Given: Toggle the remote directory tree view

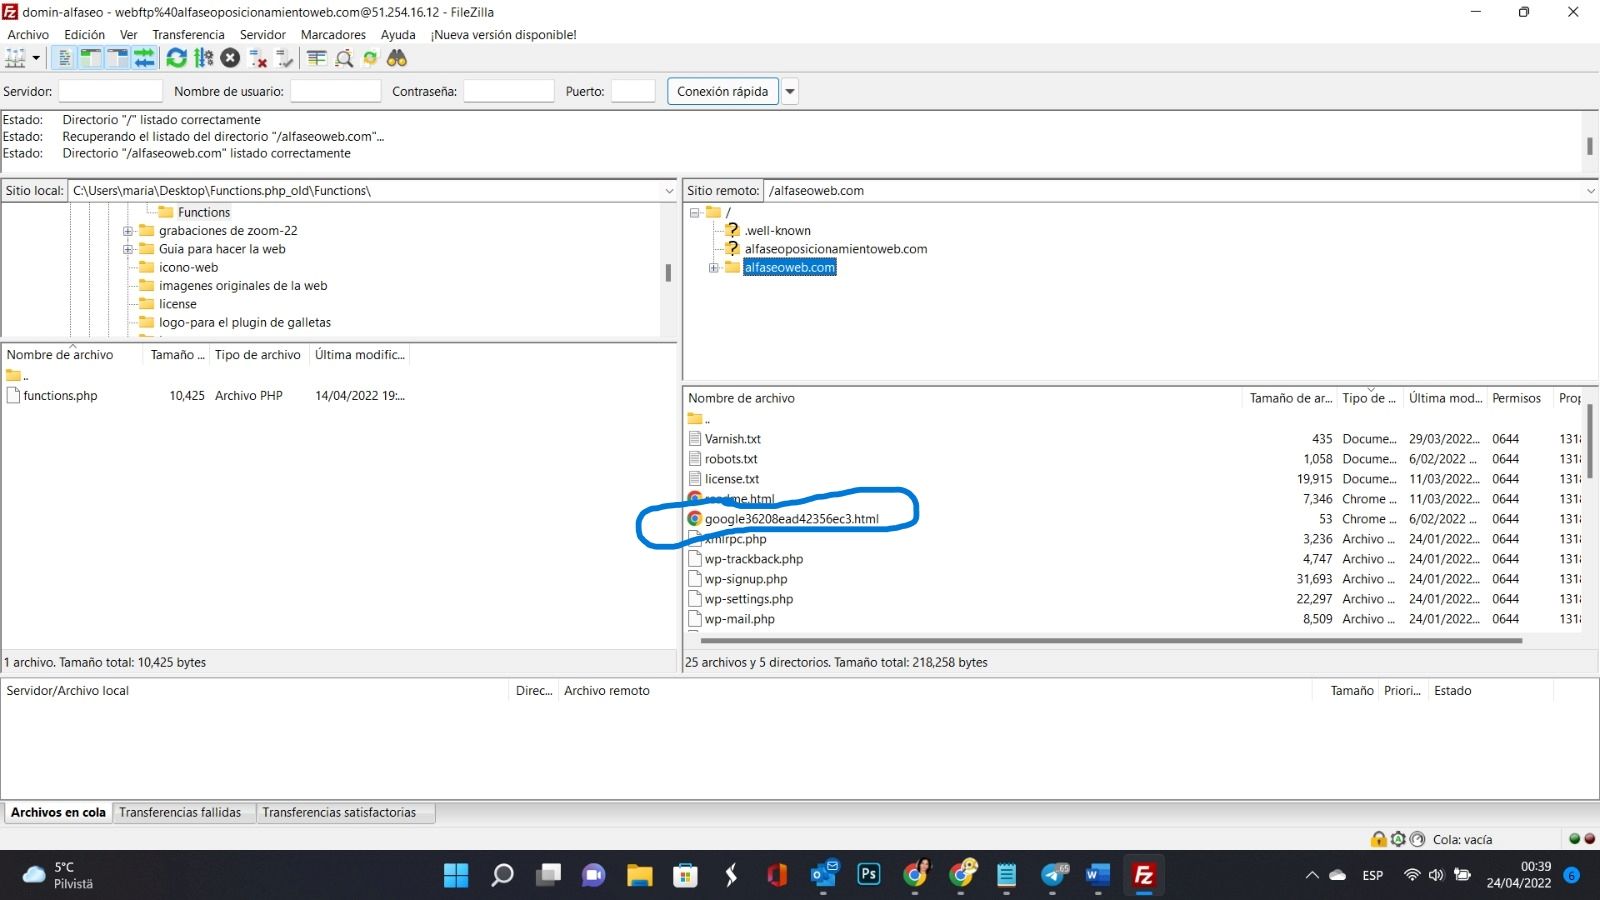Looking at the screenshot, I should tap(118, 58).
